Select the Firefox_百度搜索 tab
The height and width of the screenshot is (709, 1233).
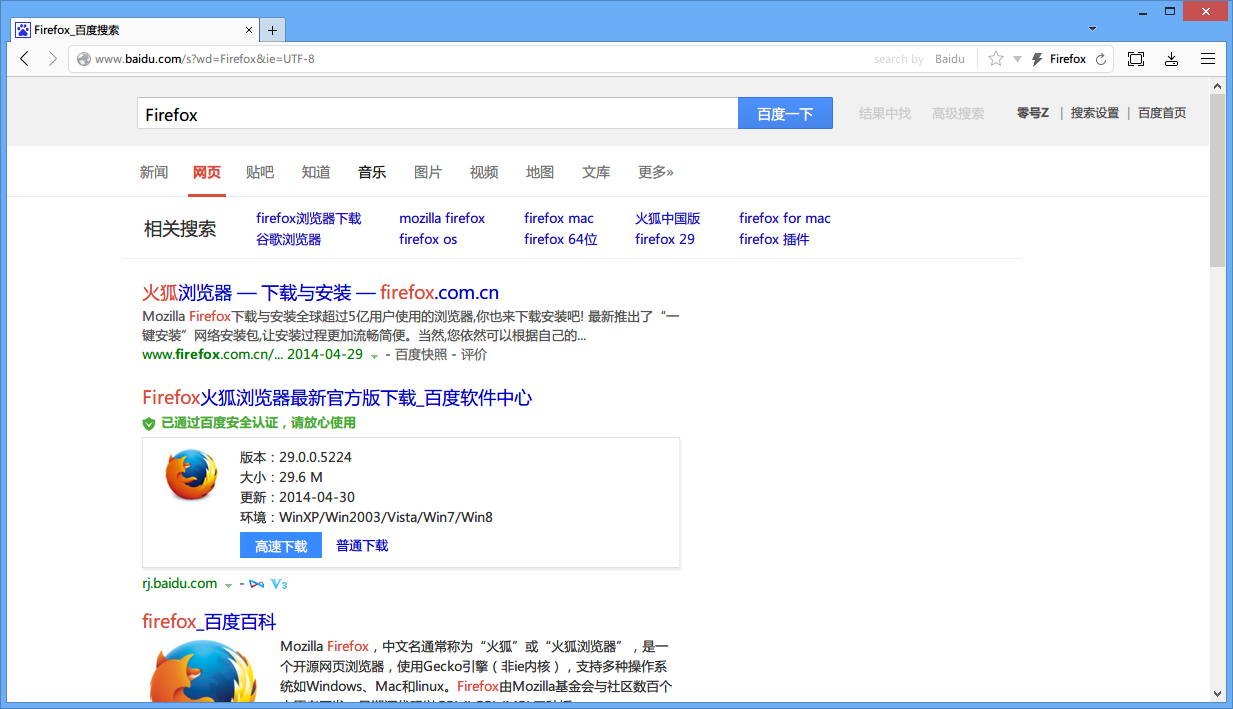134,30
